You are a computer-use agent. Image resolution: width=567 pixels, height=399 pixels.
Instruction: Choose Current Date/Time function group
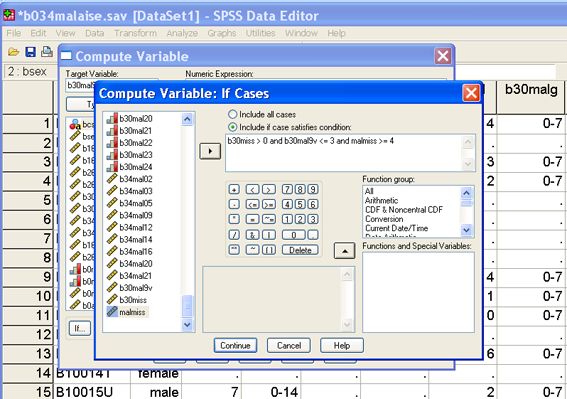tap(397, 228)
